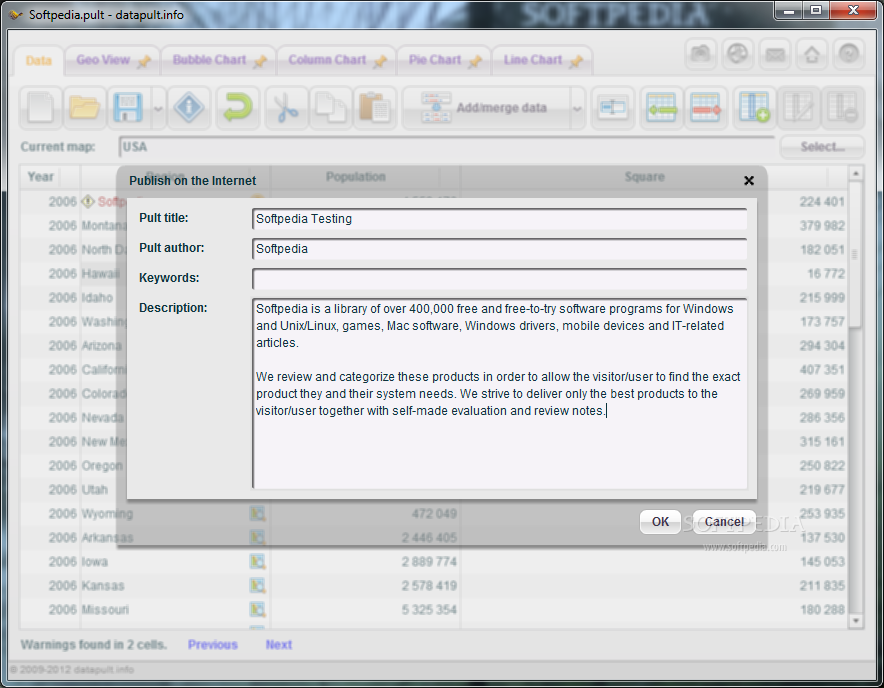
Task: Click the map icon in Kansas row
Action: 258,585
